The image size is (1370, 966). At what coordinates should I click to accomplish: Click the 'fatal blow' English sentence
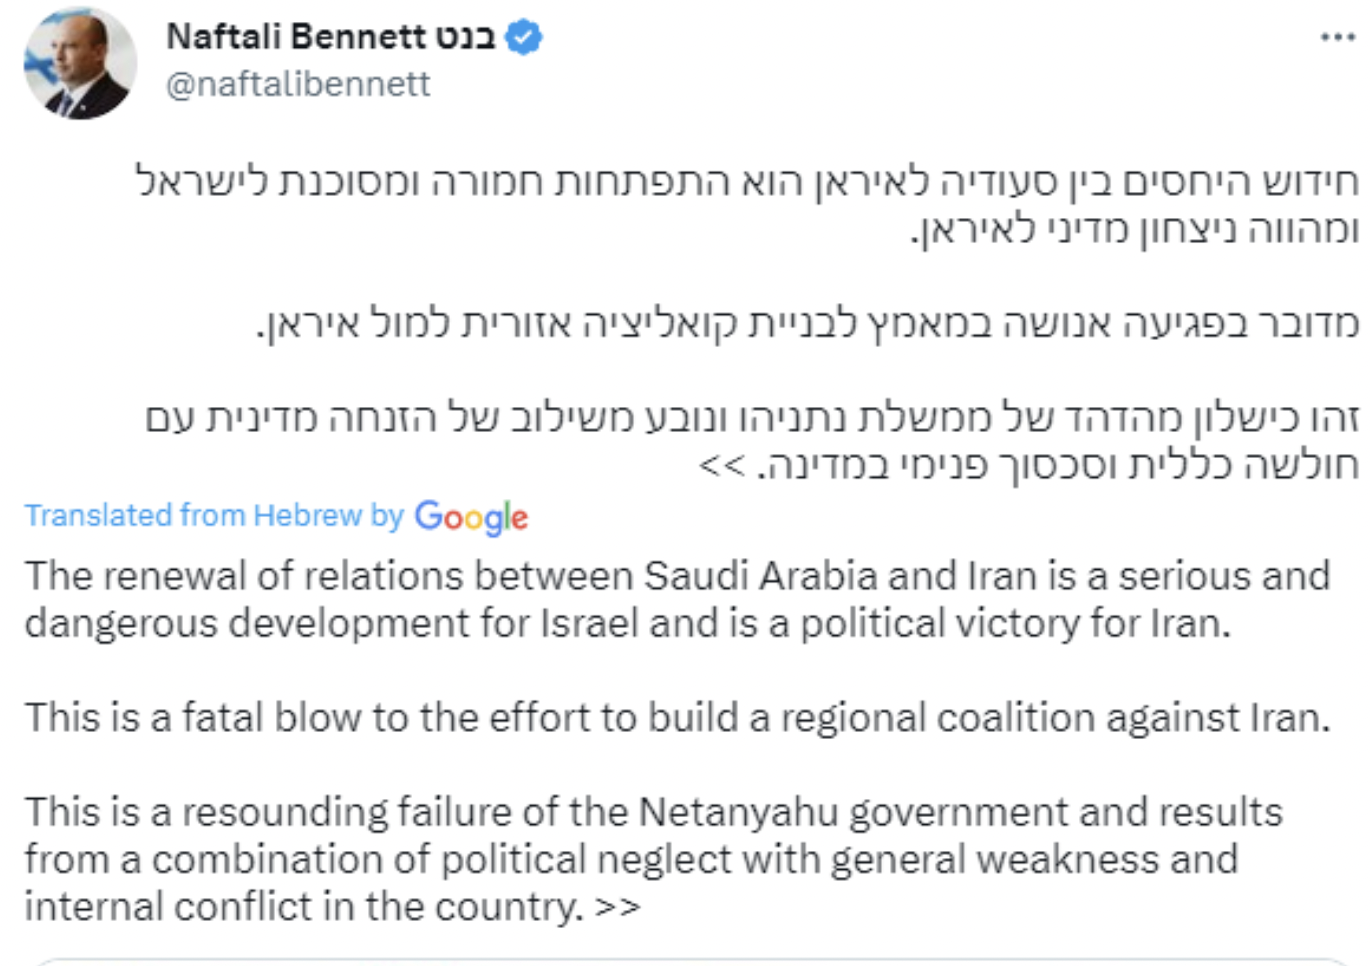click(678, 717)
